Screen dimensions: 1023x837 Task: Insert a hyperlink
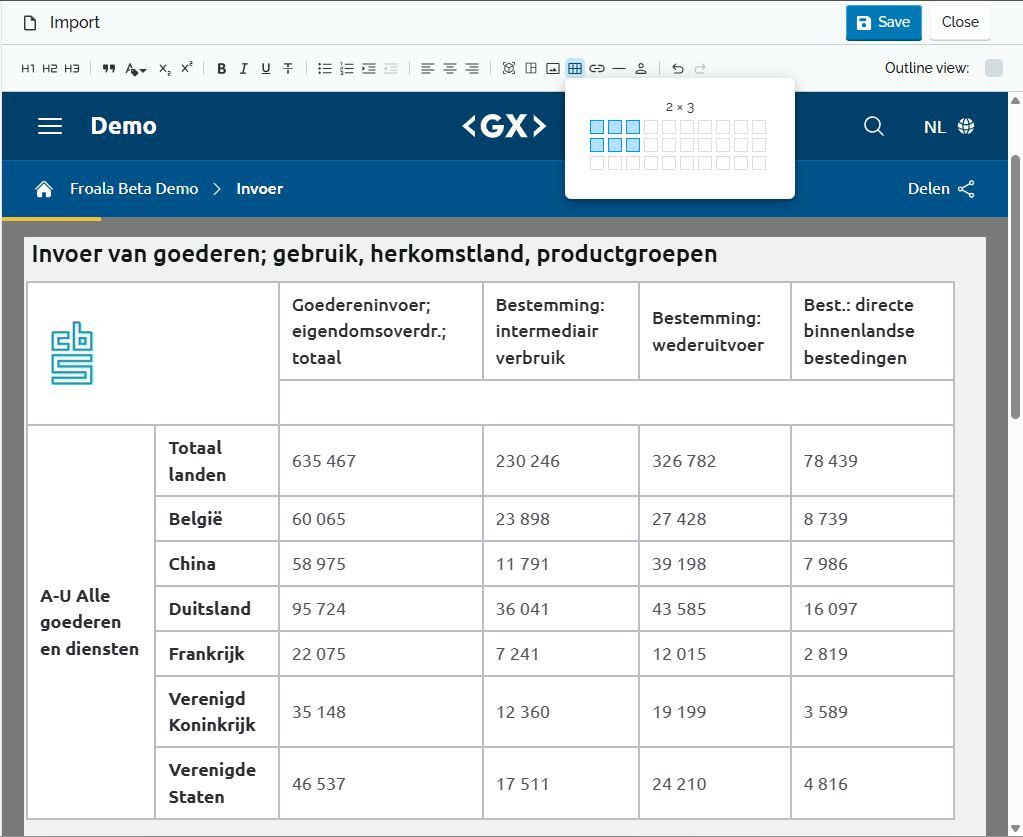coord(597,68)
